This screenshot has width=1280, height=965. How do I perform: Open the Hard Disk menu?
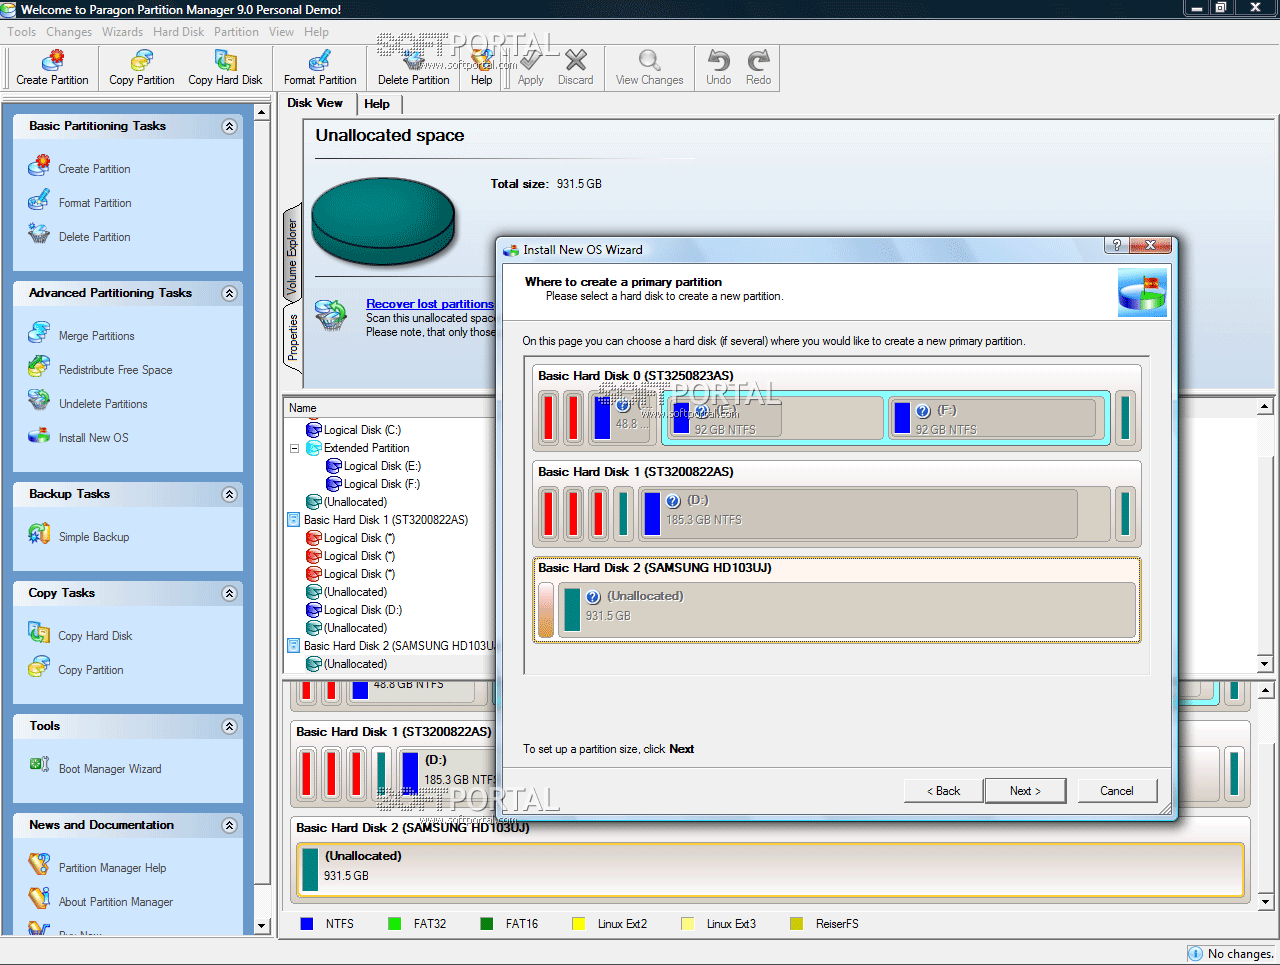[179, 32]
